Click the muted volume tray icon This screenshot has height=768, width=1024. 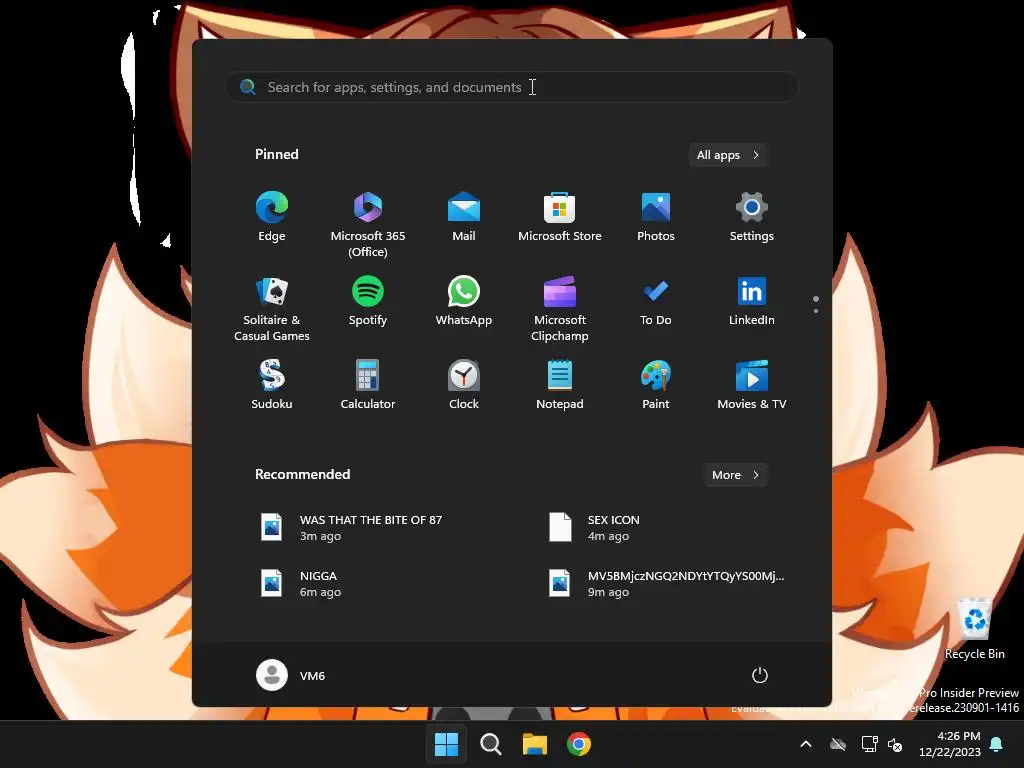pyautogui.click(x=895, y=744)
